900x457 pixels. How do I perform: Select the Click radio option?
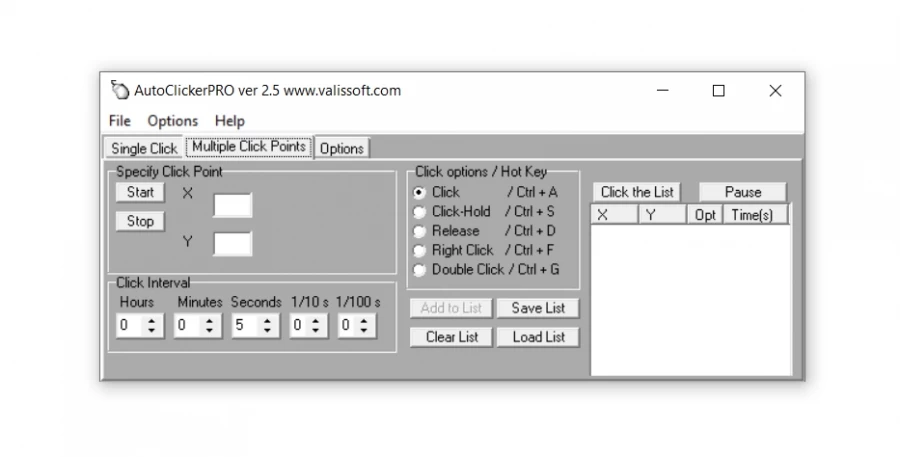pos(420,192)
